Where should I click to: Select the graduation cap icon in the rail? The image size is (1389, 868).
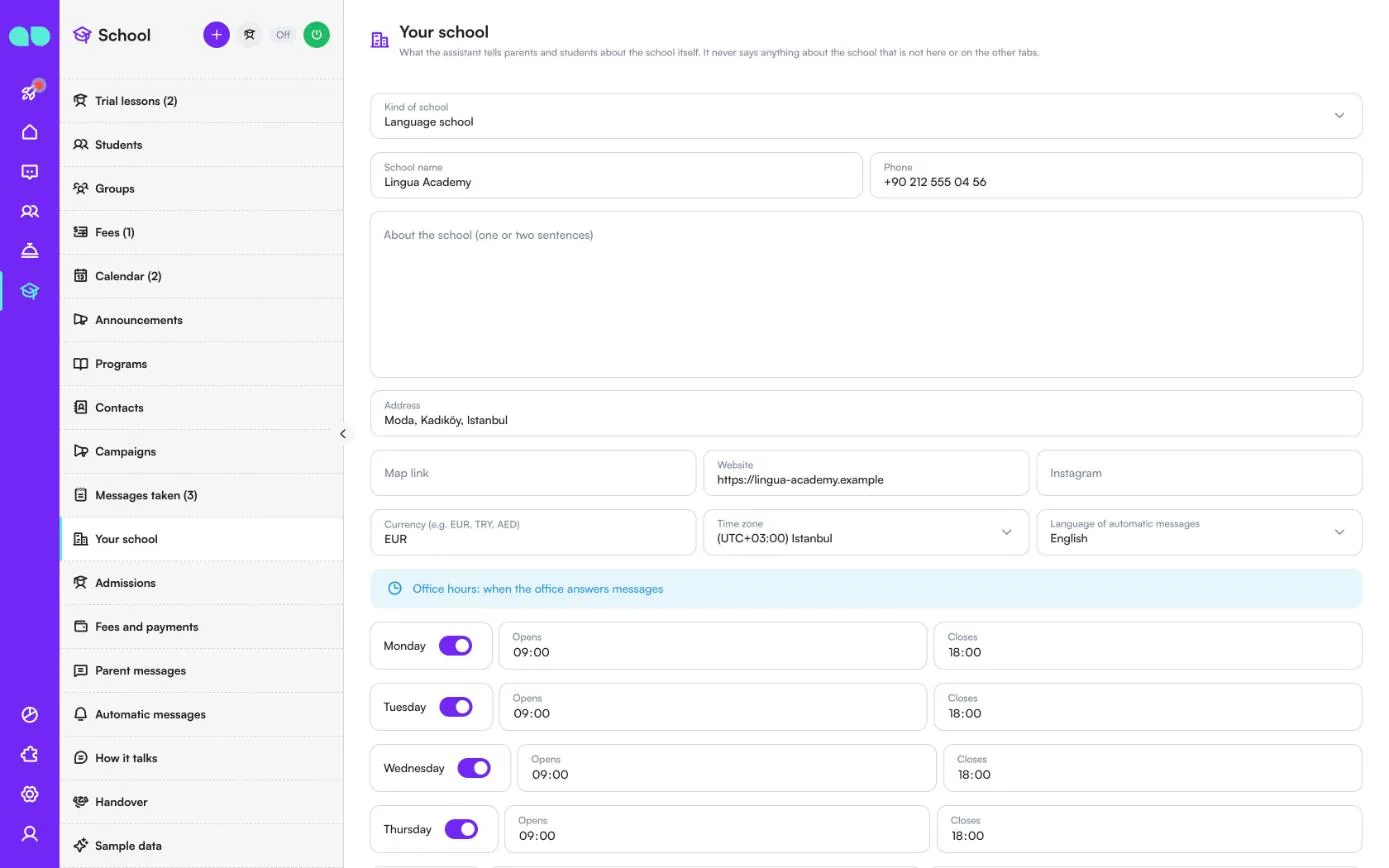(30, 291)
